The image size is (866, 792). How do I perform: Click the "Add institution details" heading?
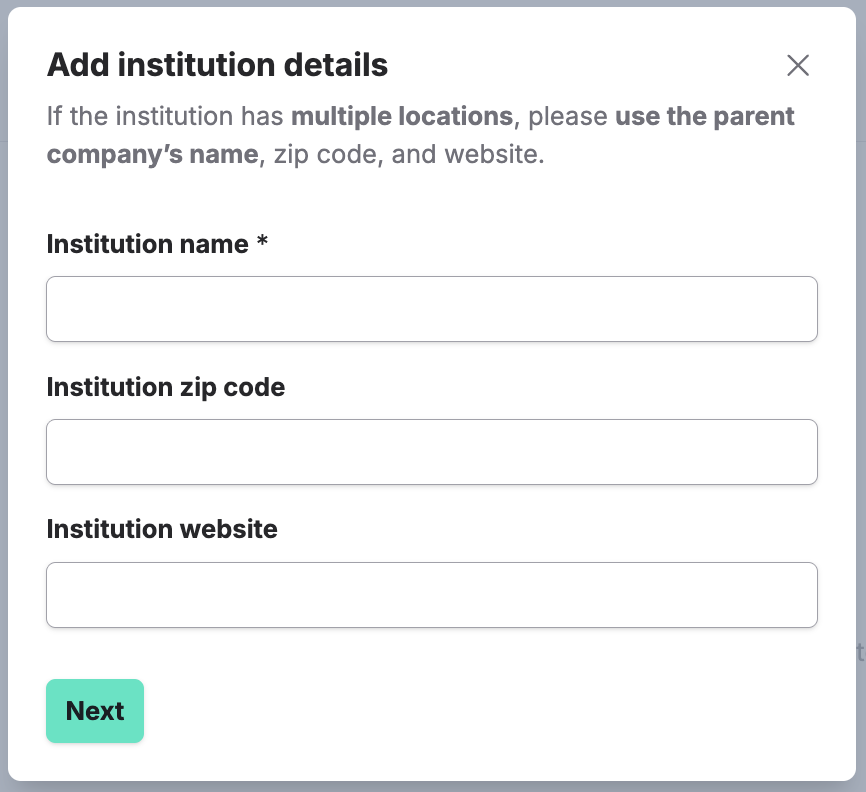tap(218, 66)
